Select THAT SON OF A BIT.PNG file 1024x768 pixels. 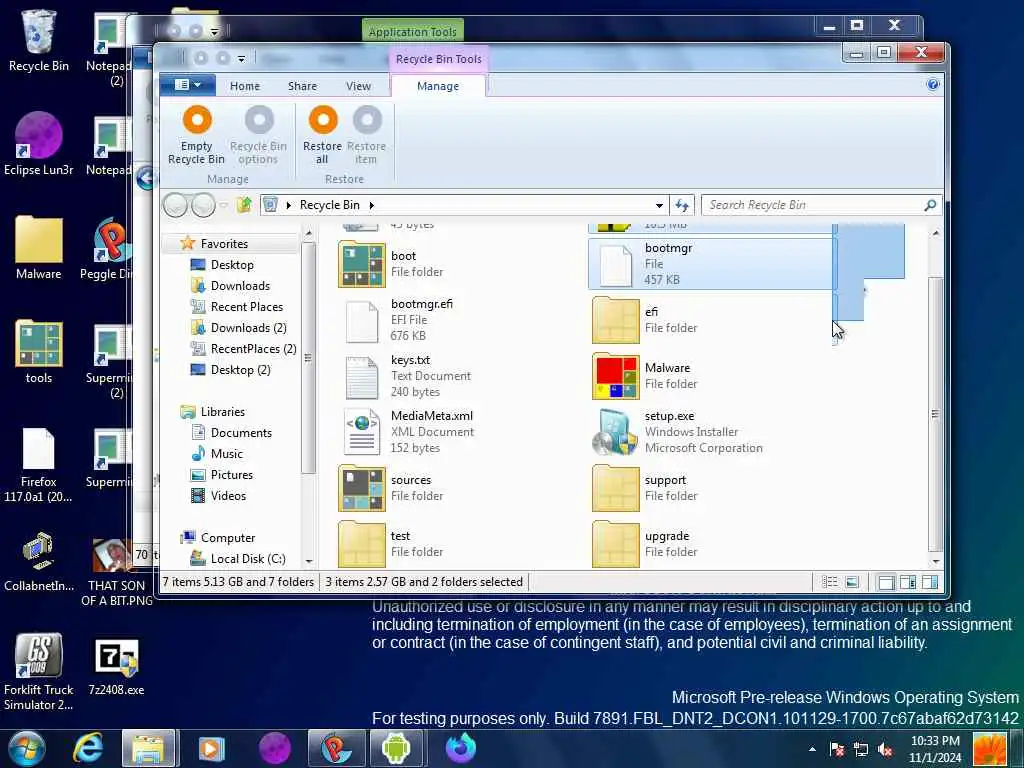coord(116,573)
